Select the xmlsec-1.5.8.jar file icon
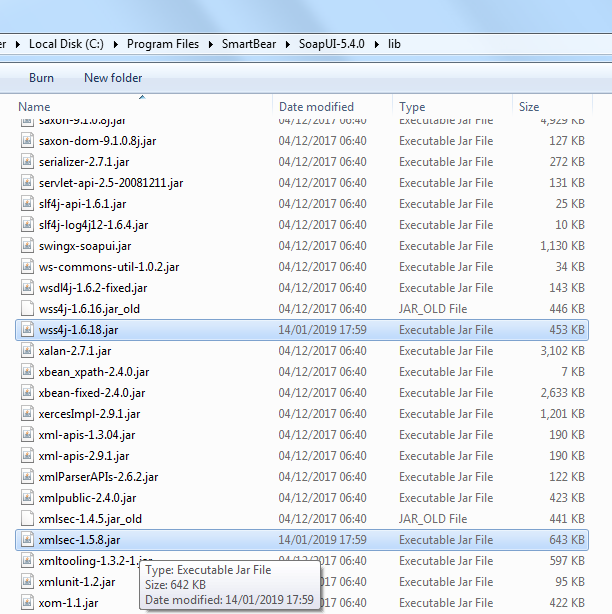 click(x=27, y=540)
